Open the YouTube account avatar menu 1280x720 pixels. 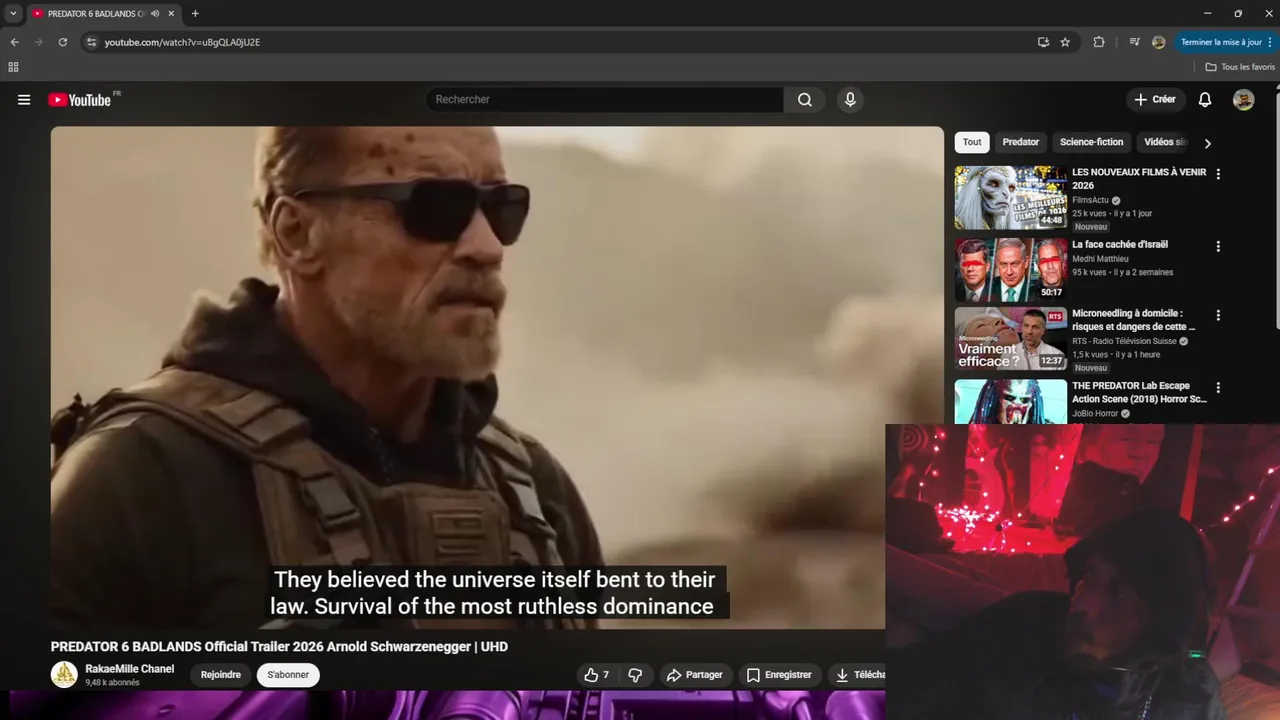[x=1244, y=100]
